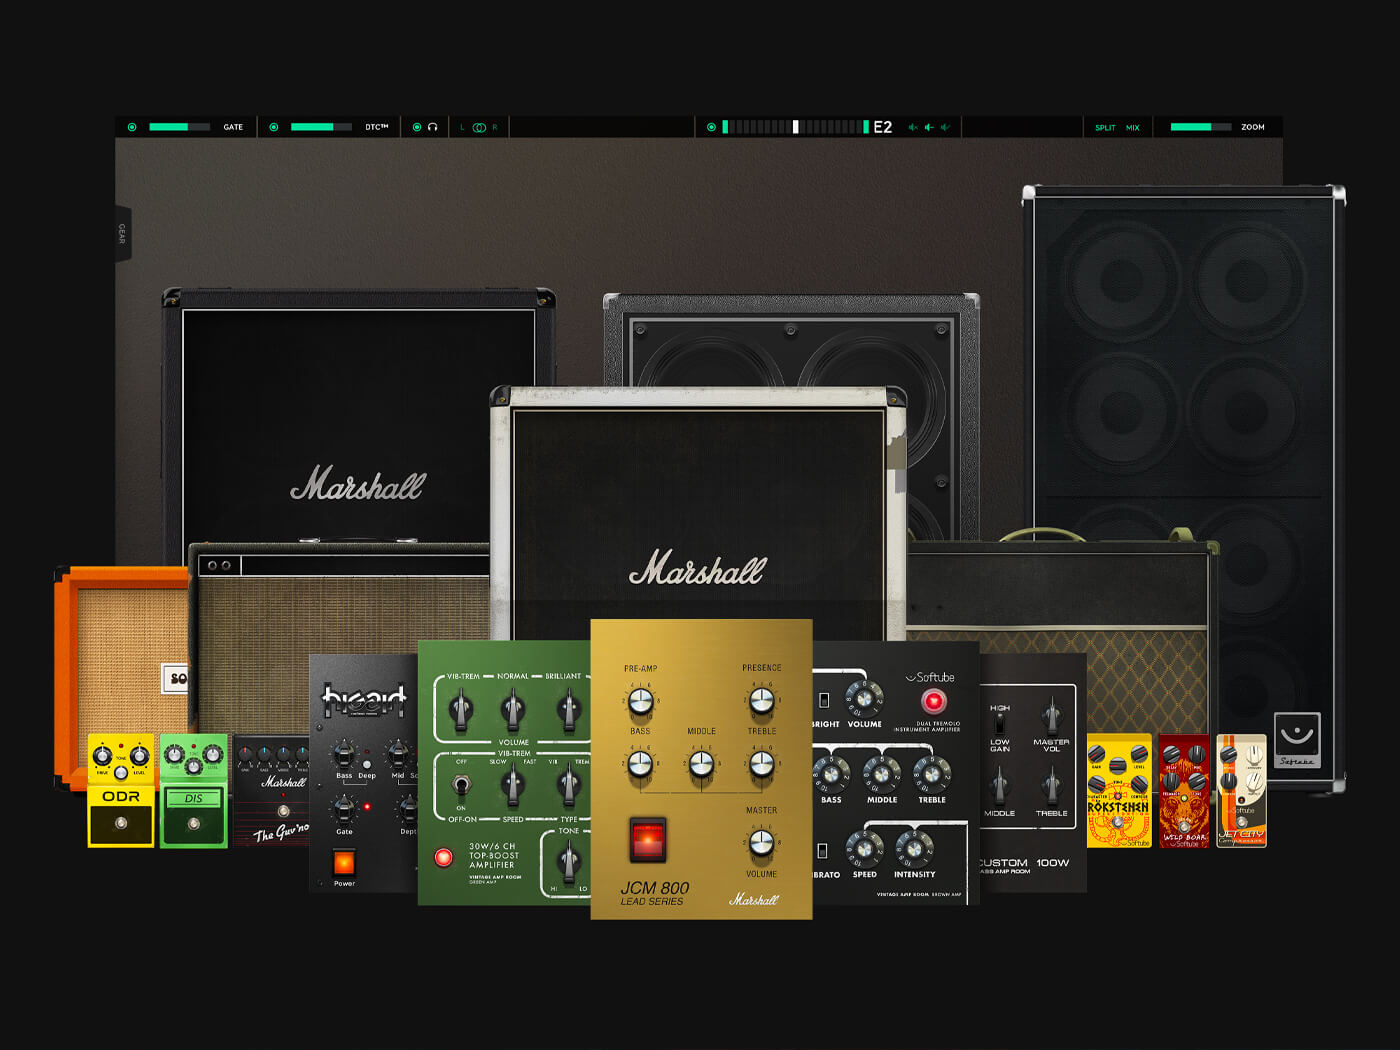Turn the Intensity knob on Dual Tremolo amp

point(914,849)
